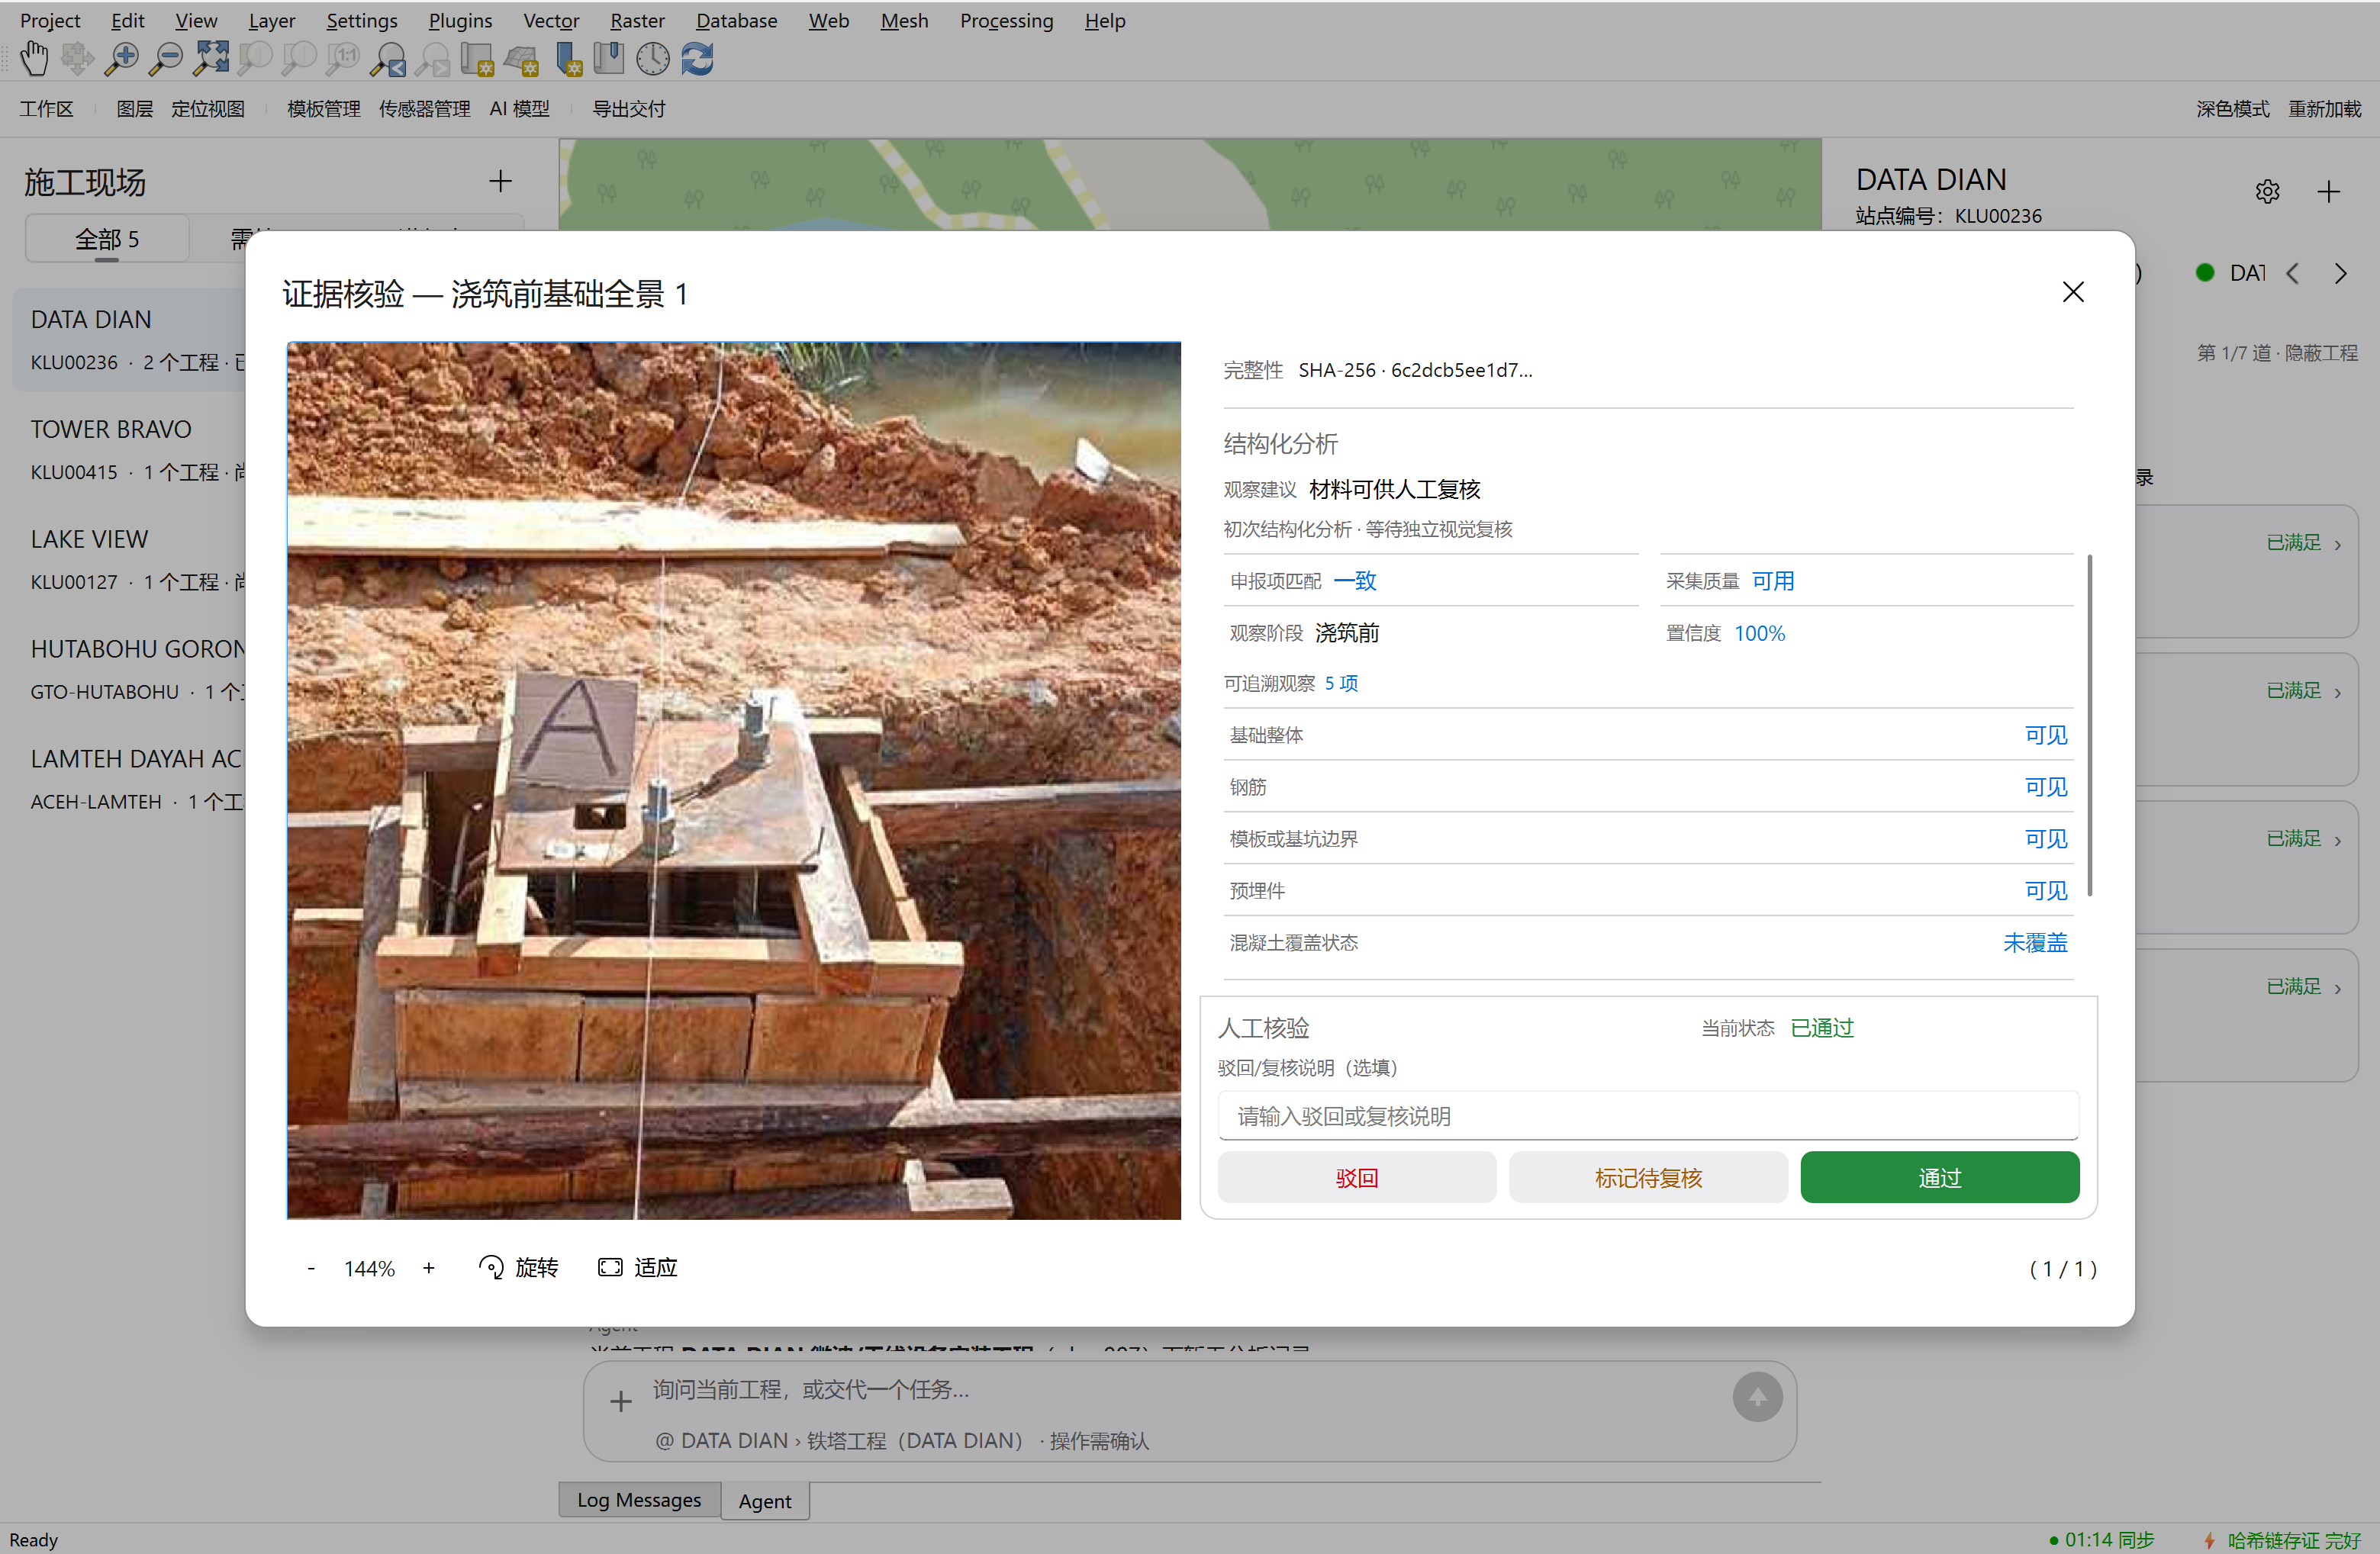Viewport: 2380px width, 1554px height.
Task: Select the Zoom In magnifier tool
Action: (x=121, y=59)
